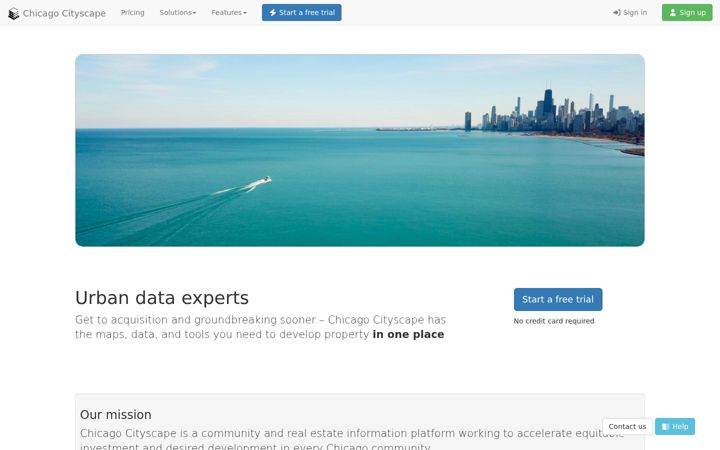Click the Sign in link
The height and width of the screenshot is (450, 720).
click(630, 12)
